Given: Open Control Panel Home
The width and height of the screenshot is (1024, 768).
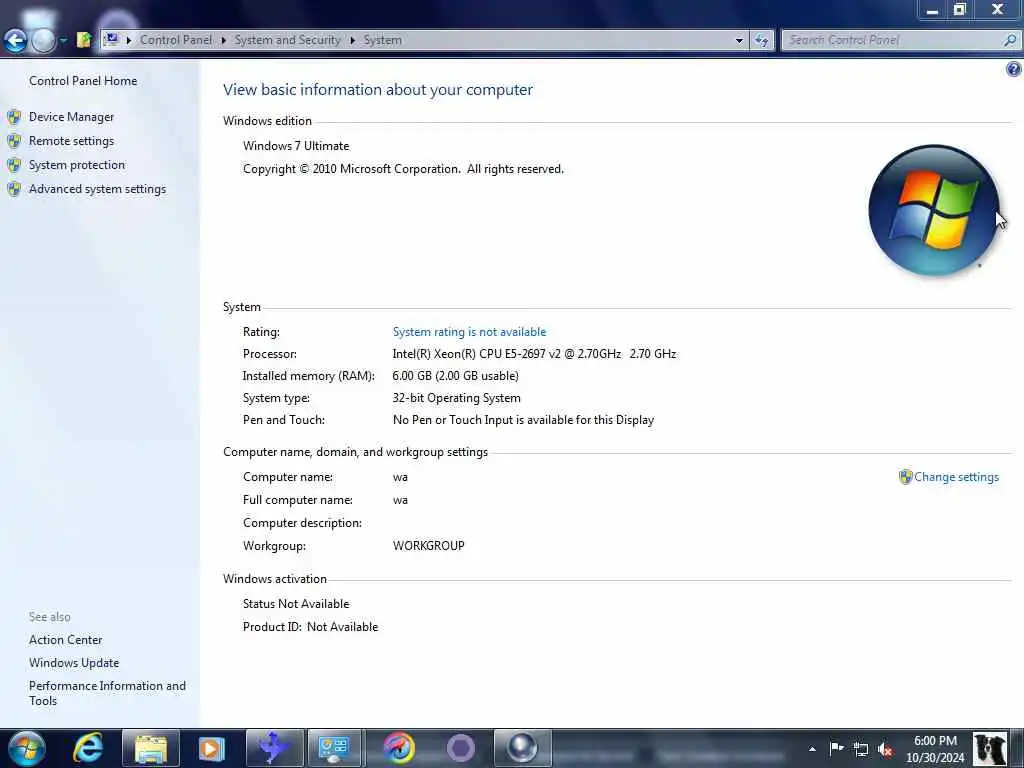Looking at the screenshot, I should pyautogui.click(x=83, y=81).
